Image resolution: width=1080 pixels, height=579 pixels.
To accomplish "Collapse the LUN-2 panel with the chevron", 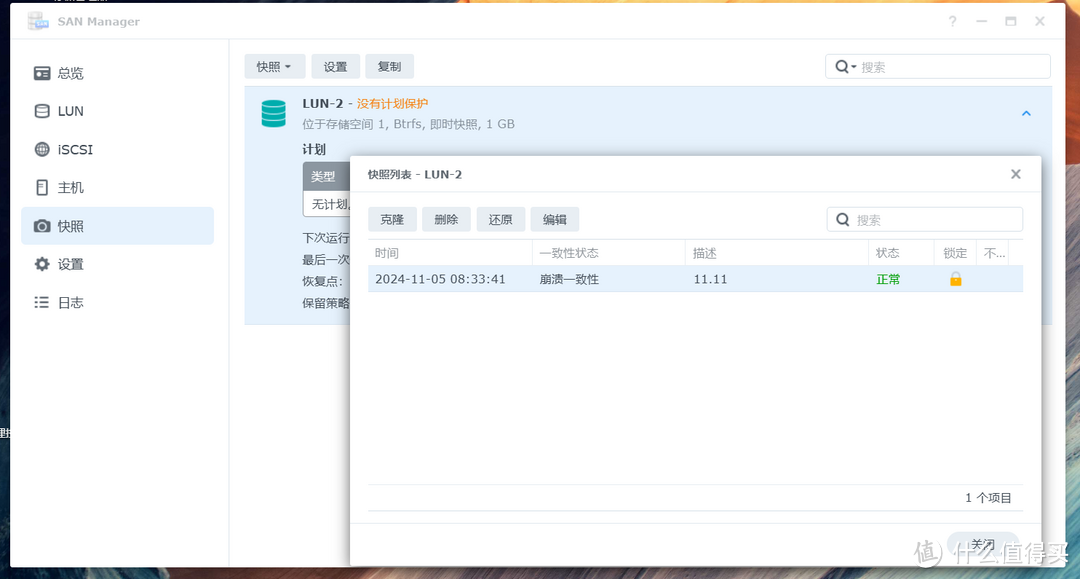I will pyautogui.click(x=1026, y=113).
